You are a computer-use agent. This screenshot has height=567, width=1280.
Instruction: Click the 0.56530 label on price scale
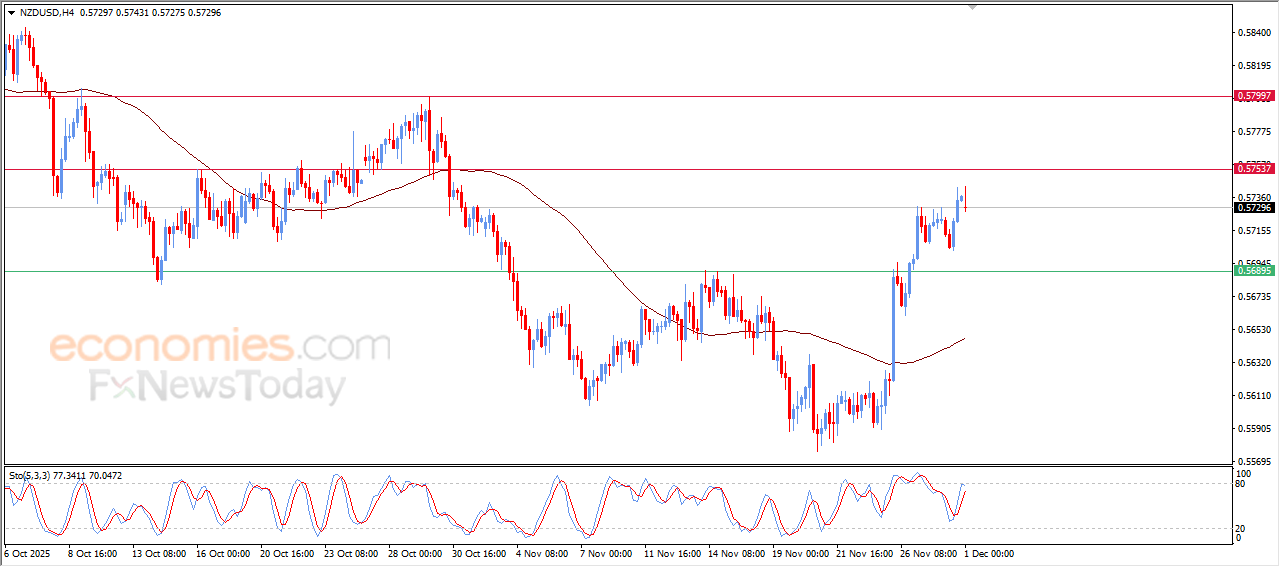click(1254, 330)
